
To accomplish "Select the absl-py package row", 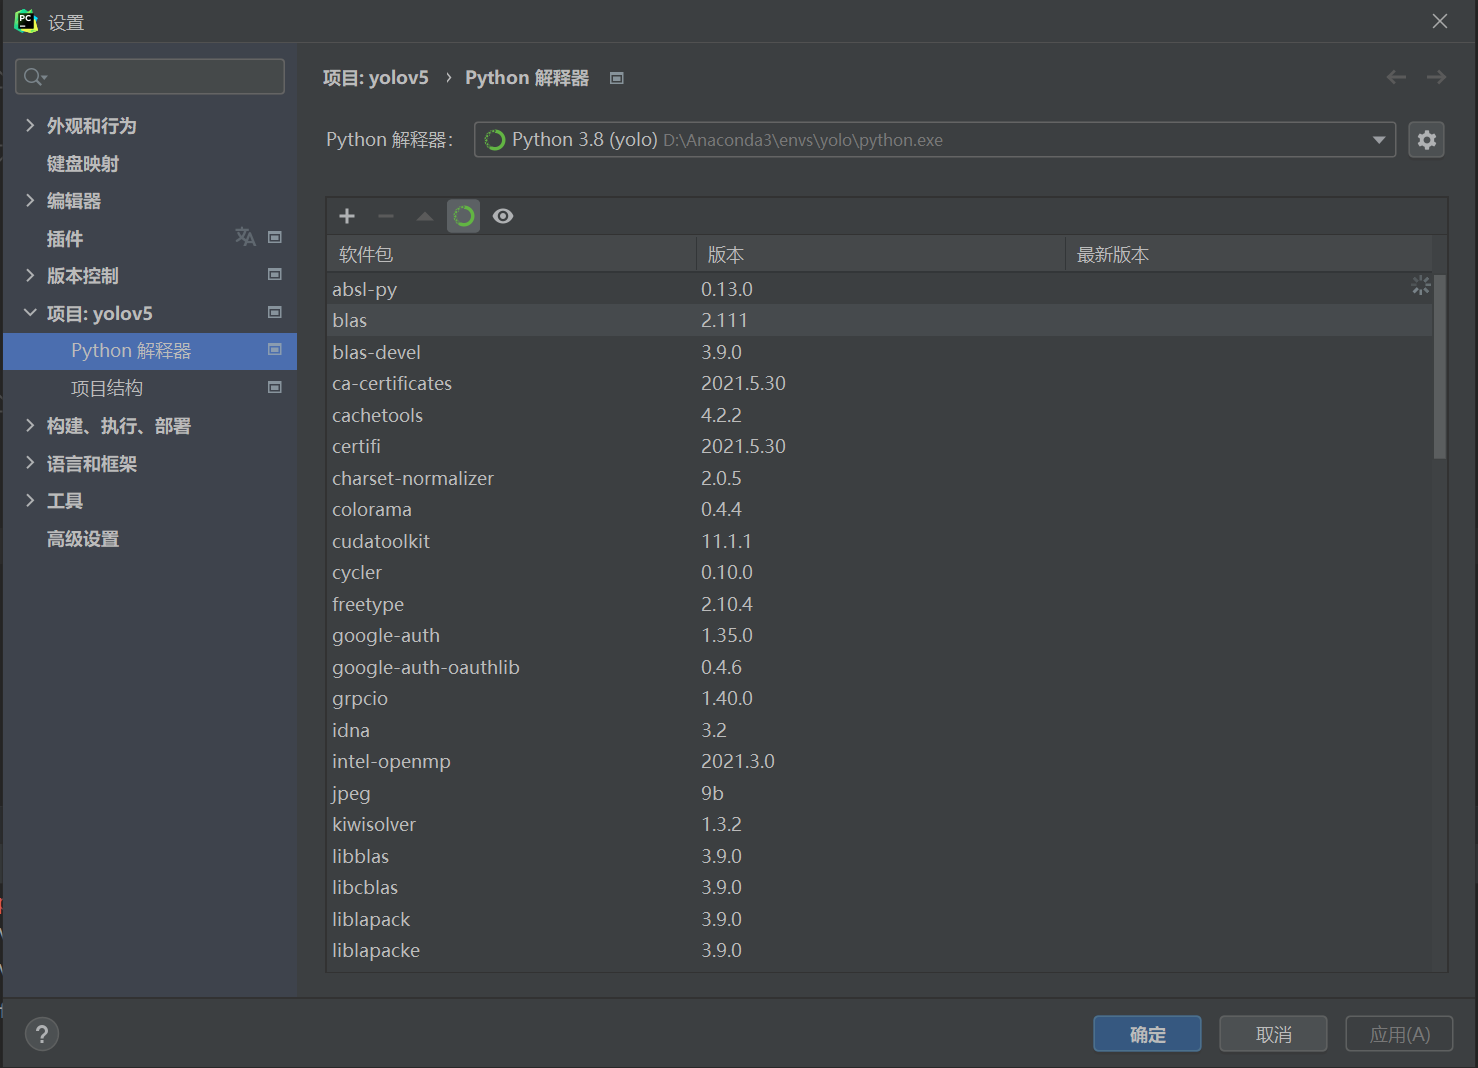I will coord(880,289).
